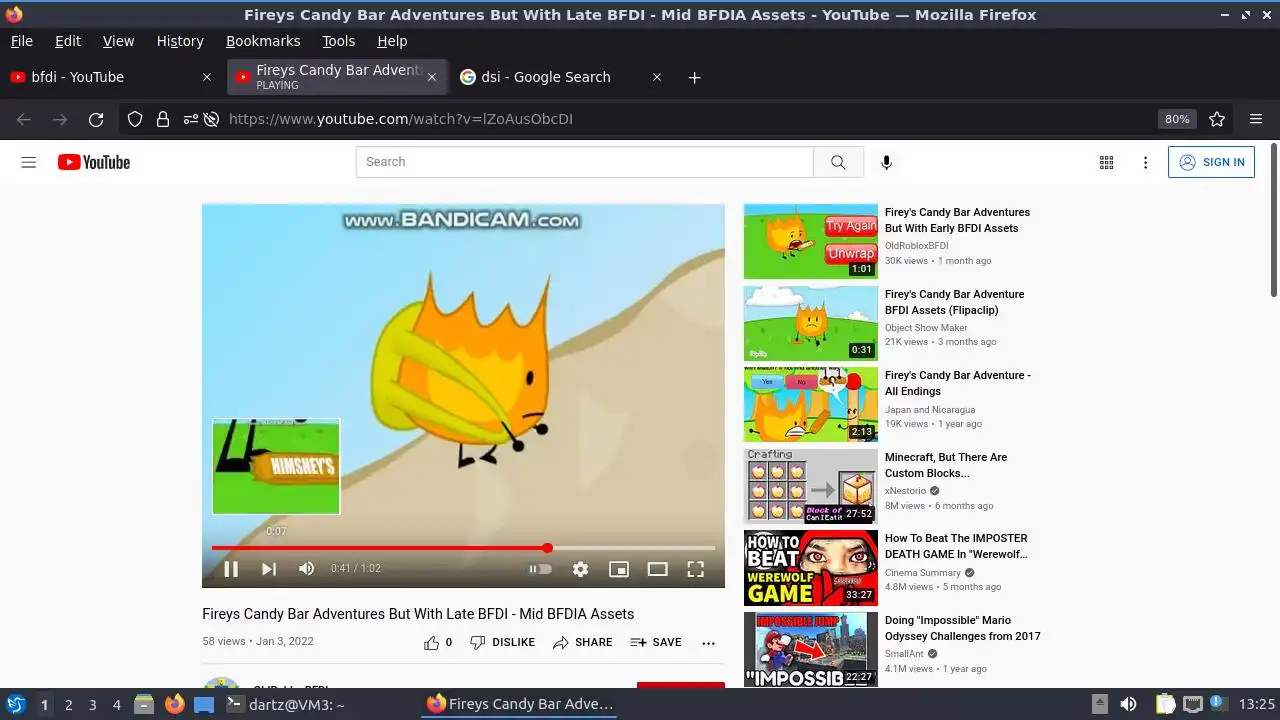1280x720 pixels.
Task: Open the clipboard tray icon
Action: point(1165,705)
